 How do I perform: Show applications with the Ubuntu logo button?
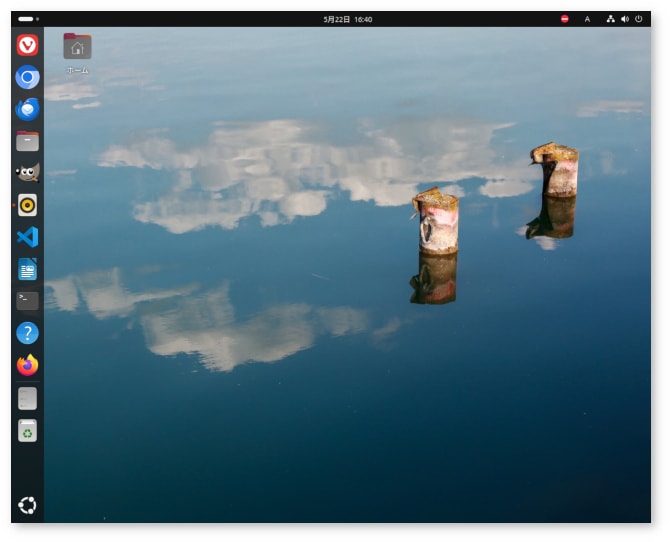pyautogui.click(x=27, y=506)
